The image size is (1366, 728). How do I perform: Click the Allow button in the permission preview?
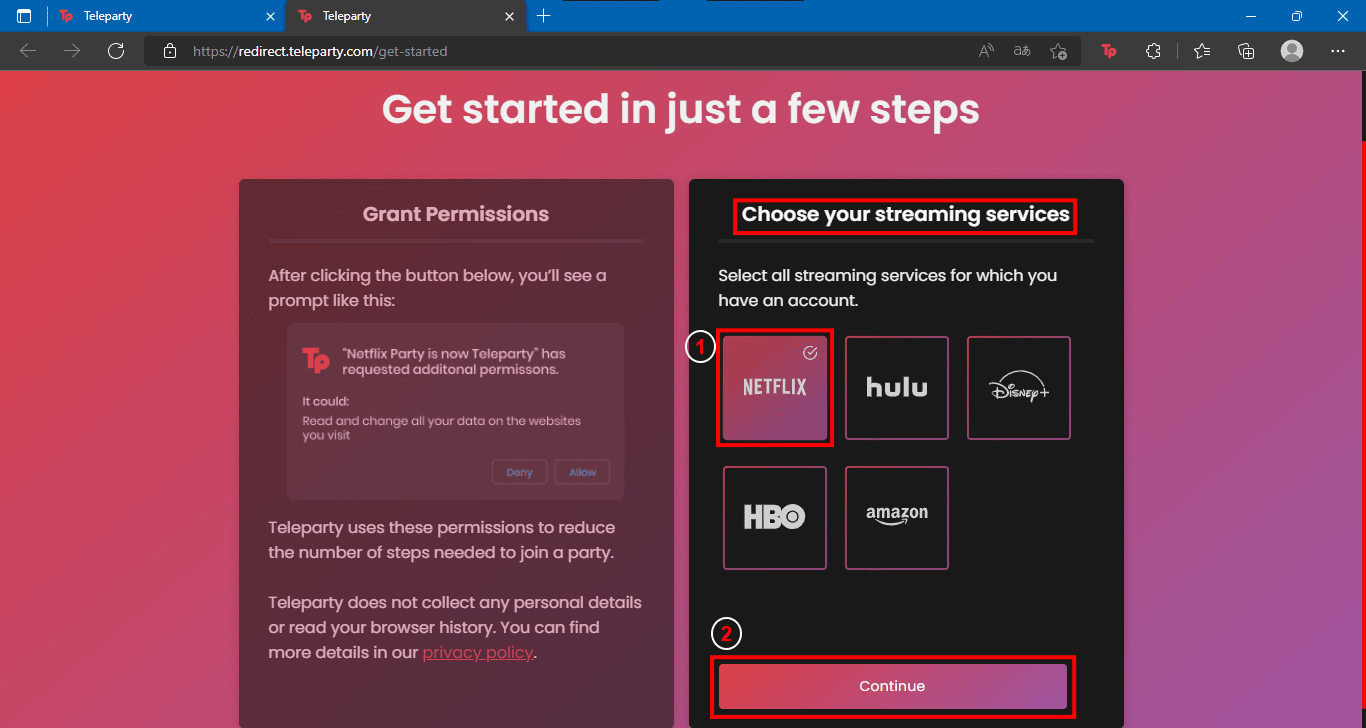pyautogui.click(x=583, y=472)
